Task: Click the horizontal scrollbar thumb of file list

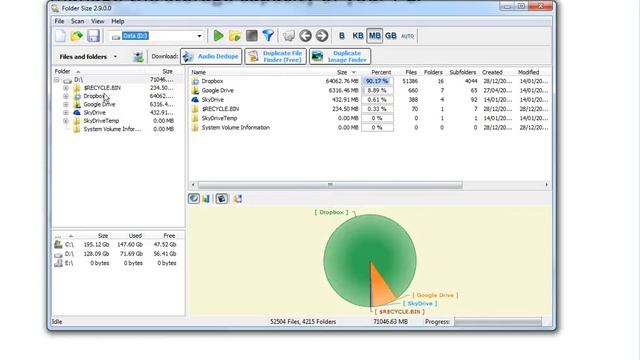Action: [330, 185]
